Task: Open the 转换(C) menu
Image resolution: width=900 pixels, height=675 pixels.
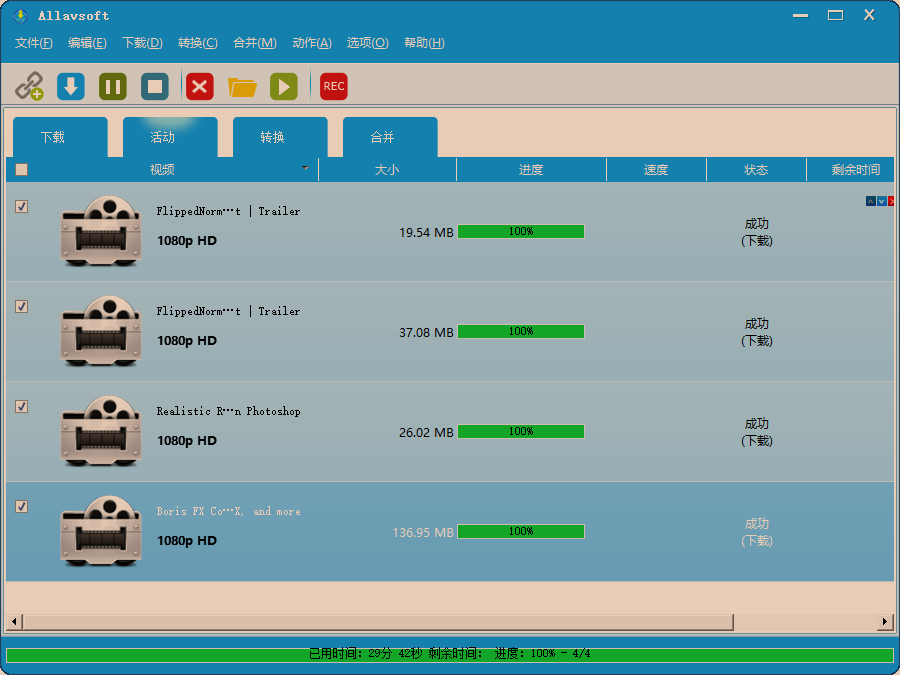Action: [197, 43]
